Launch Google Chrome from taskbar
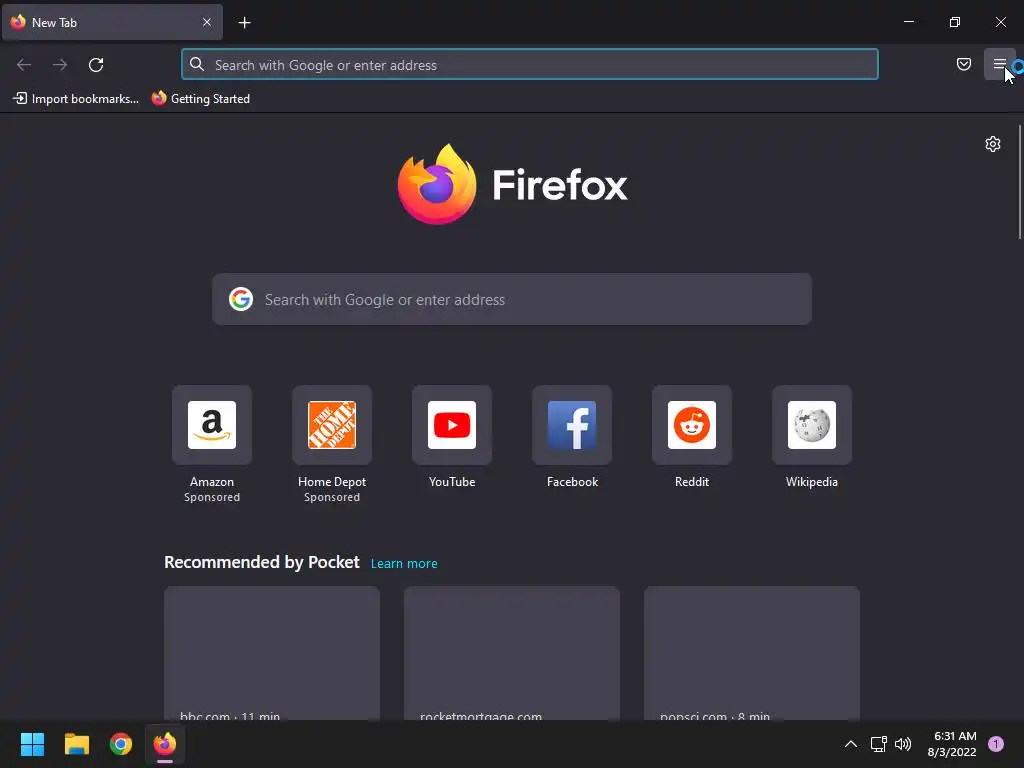This screenshot has width=1024, height=768. click(x=121, y=744)
